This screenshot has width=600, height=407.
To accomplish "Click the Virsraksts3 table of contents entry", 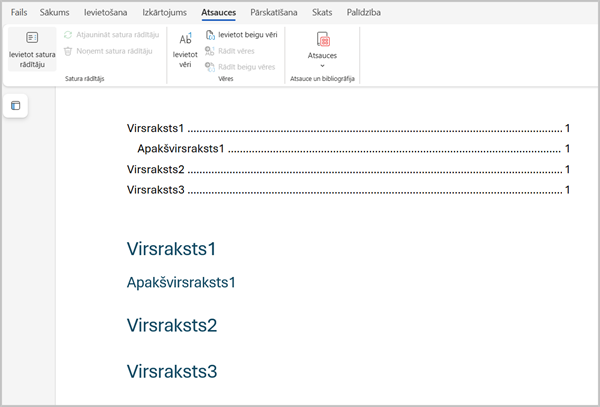I will tap(348, 190).
